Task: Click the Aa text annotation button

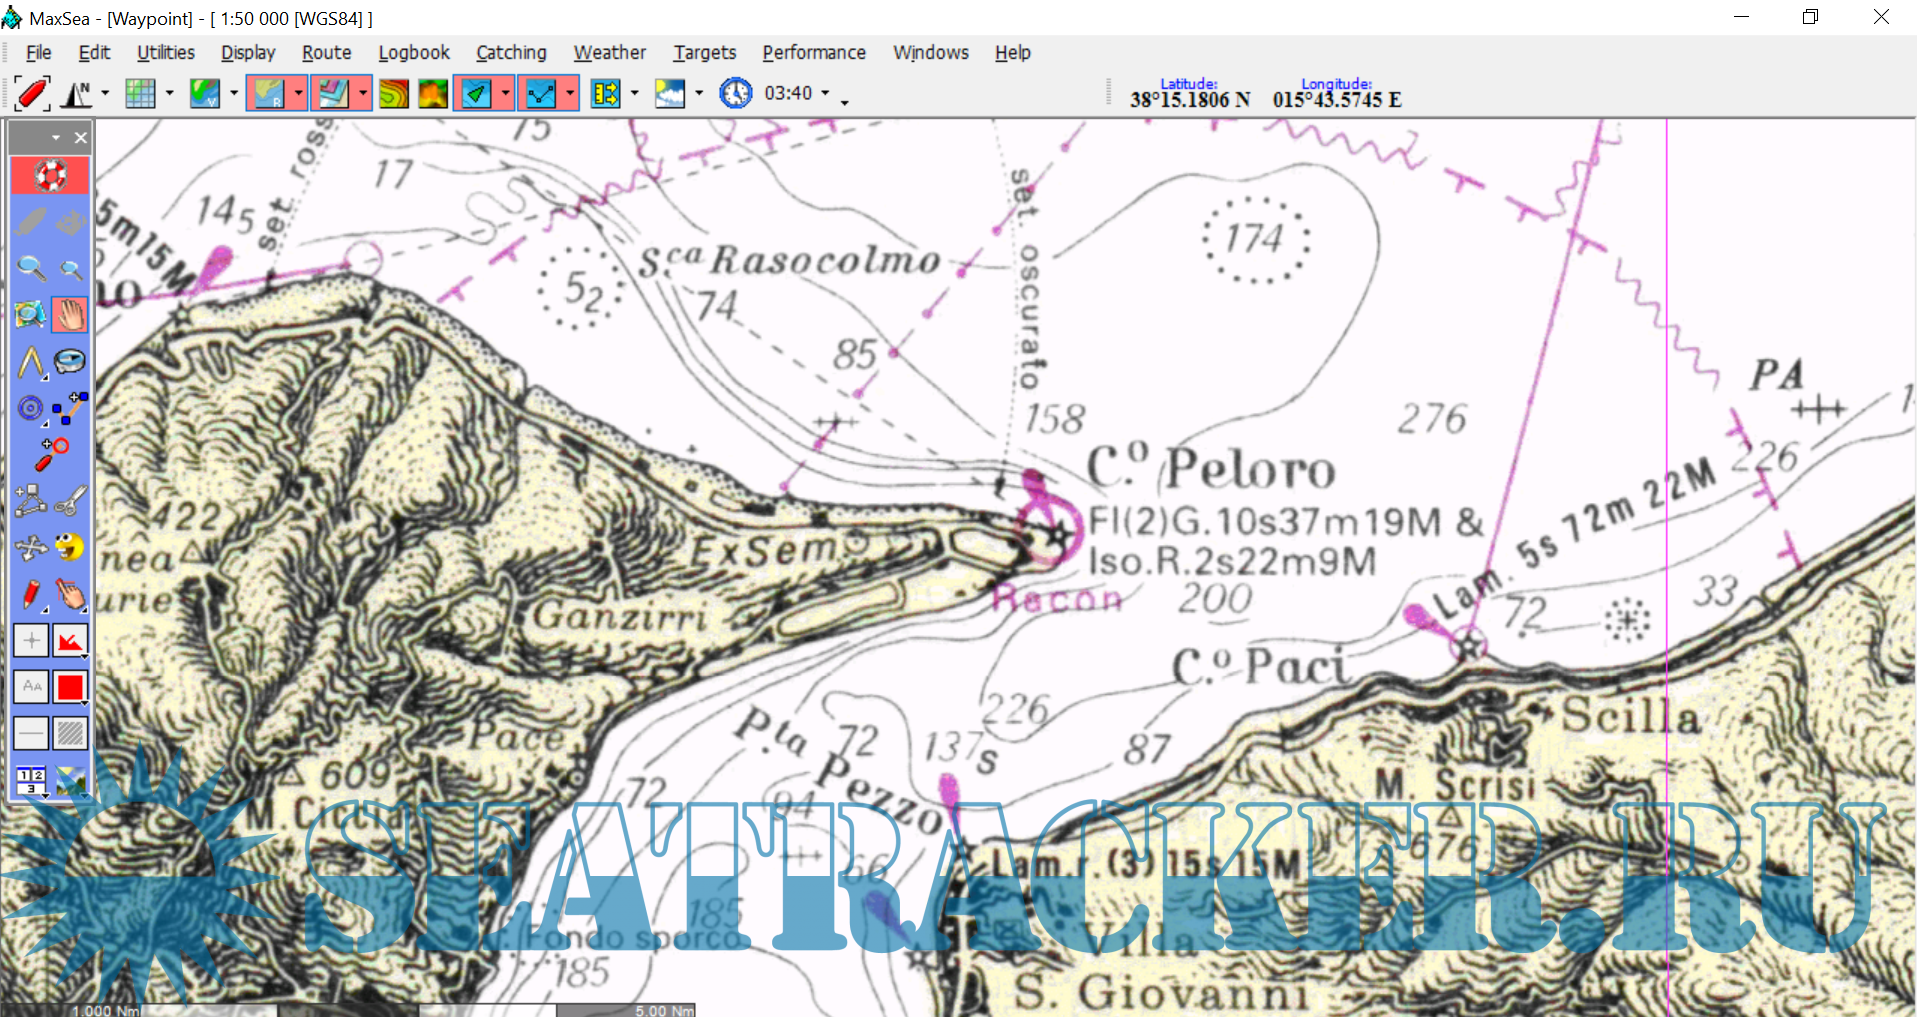Action: click(x=31, y=687)
